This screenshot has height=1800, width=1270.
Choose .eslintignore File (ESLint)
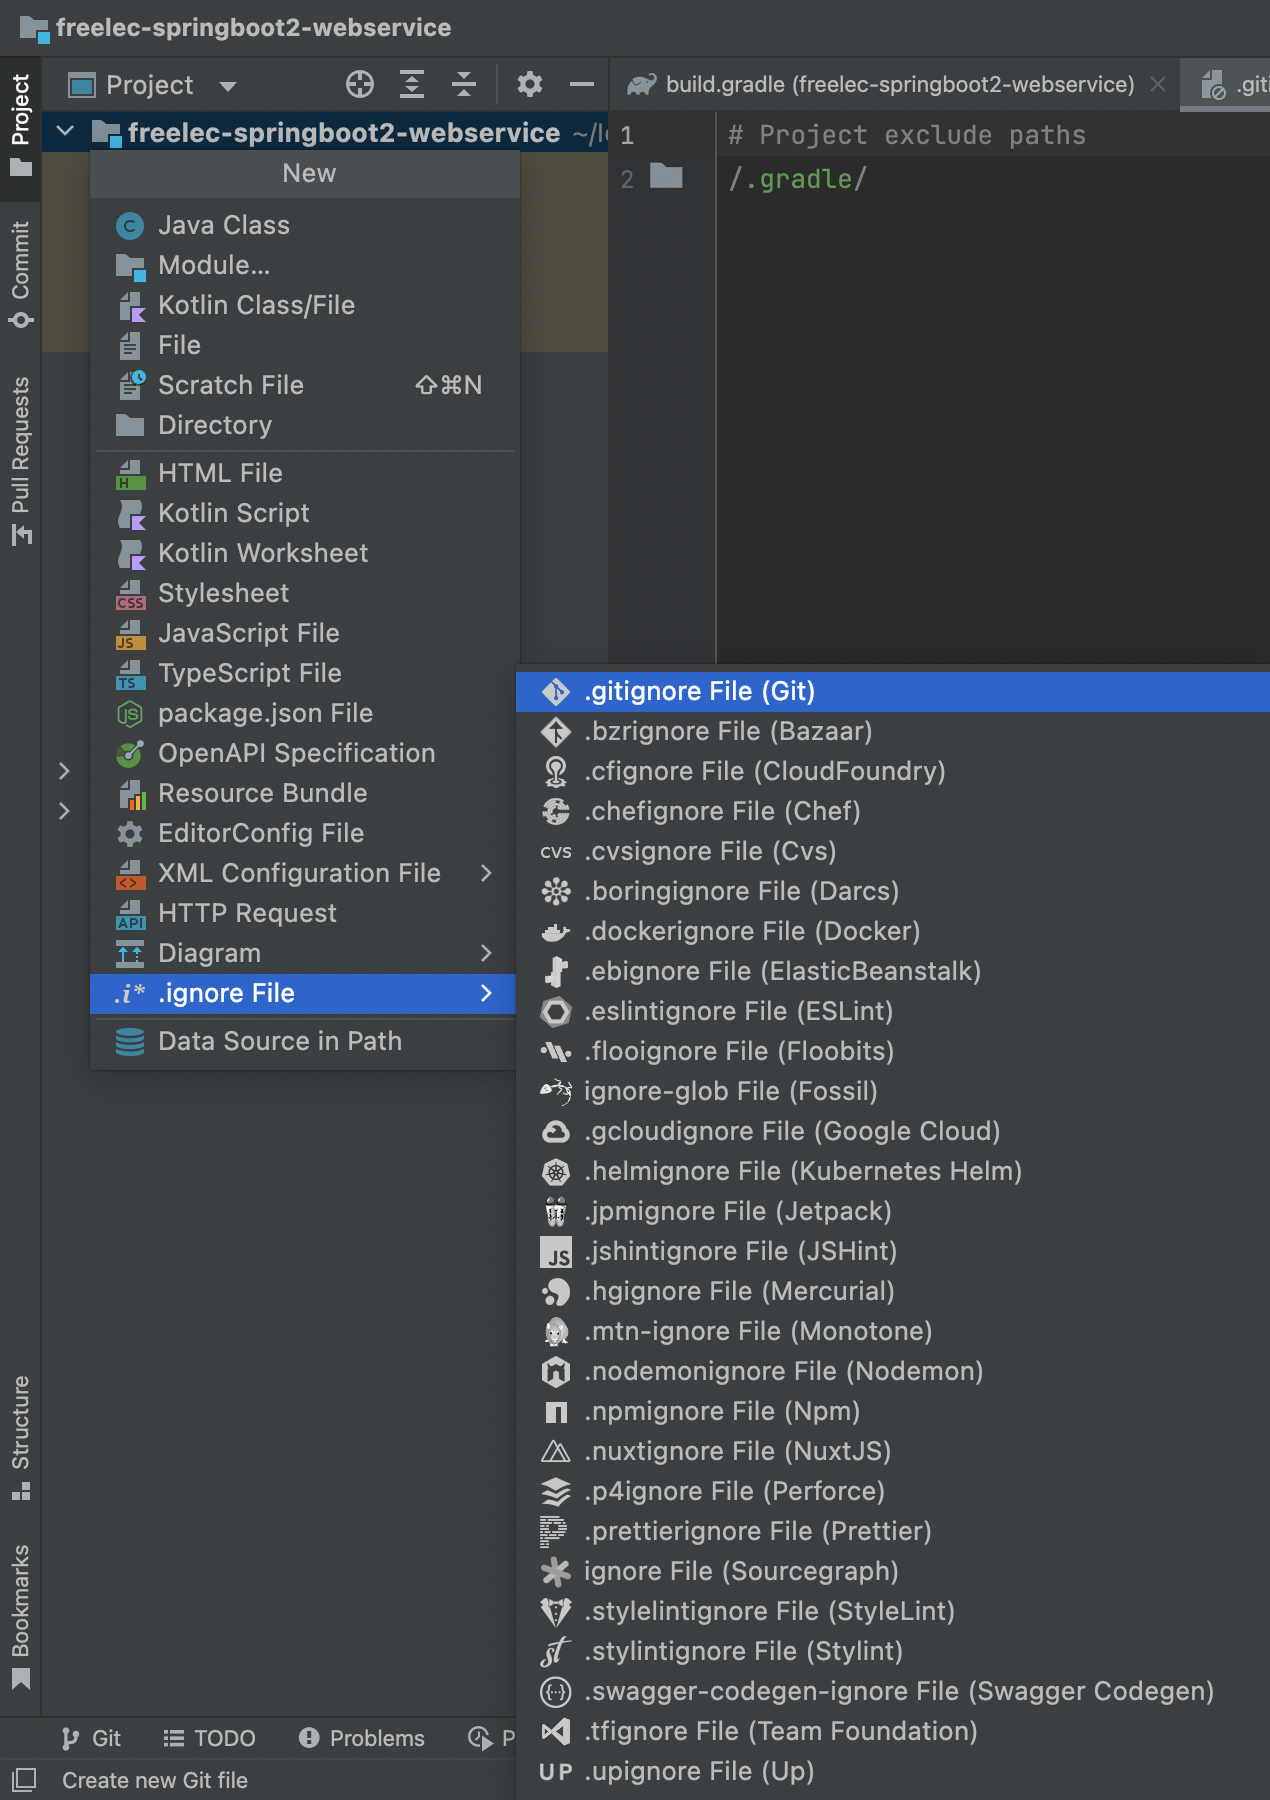tap(893, 1011)
